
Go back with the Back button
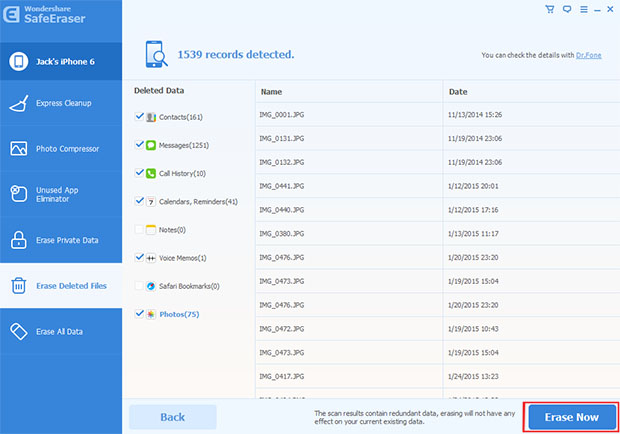pos(172,416)
